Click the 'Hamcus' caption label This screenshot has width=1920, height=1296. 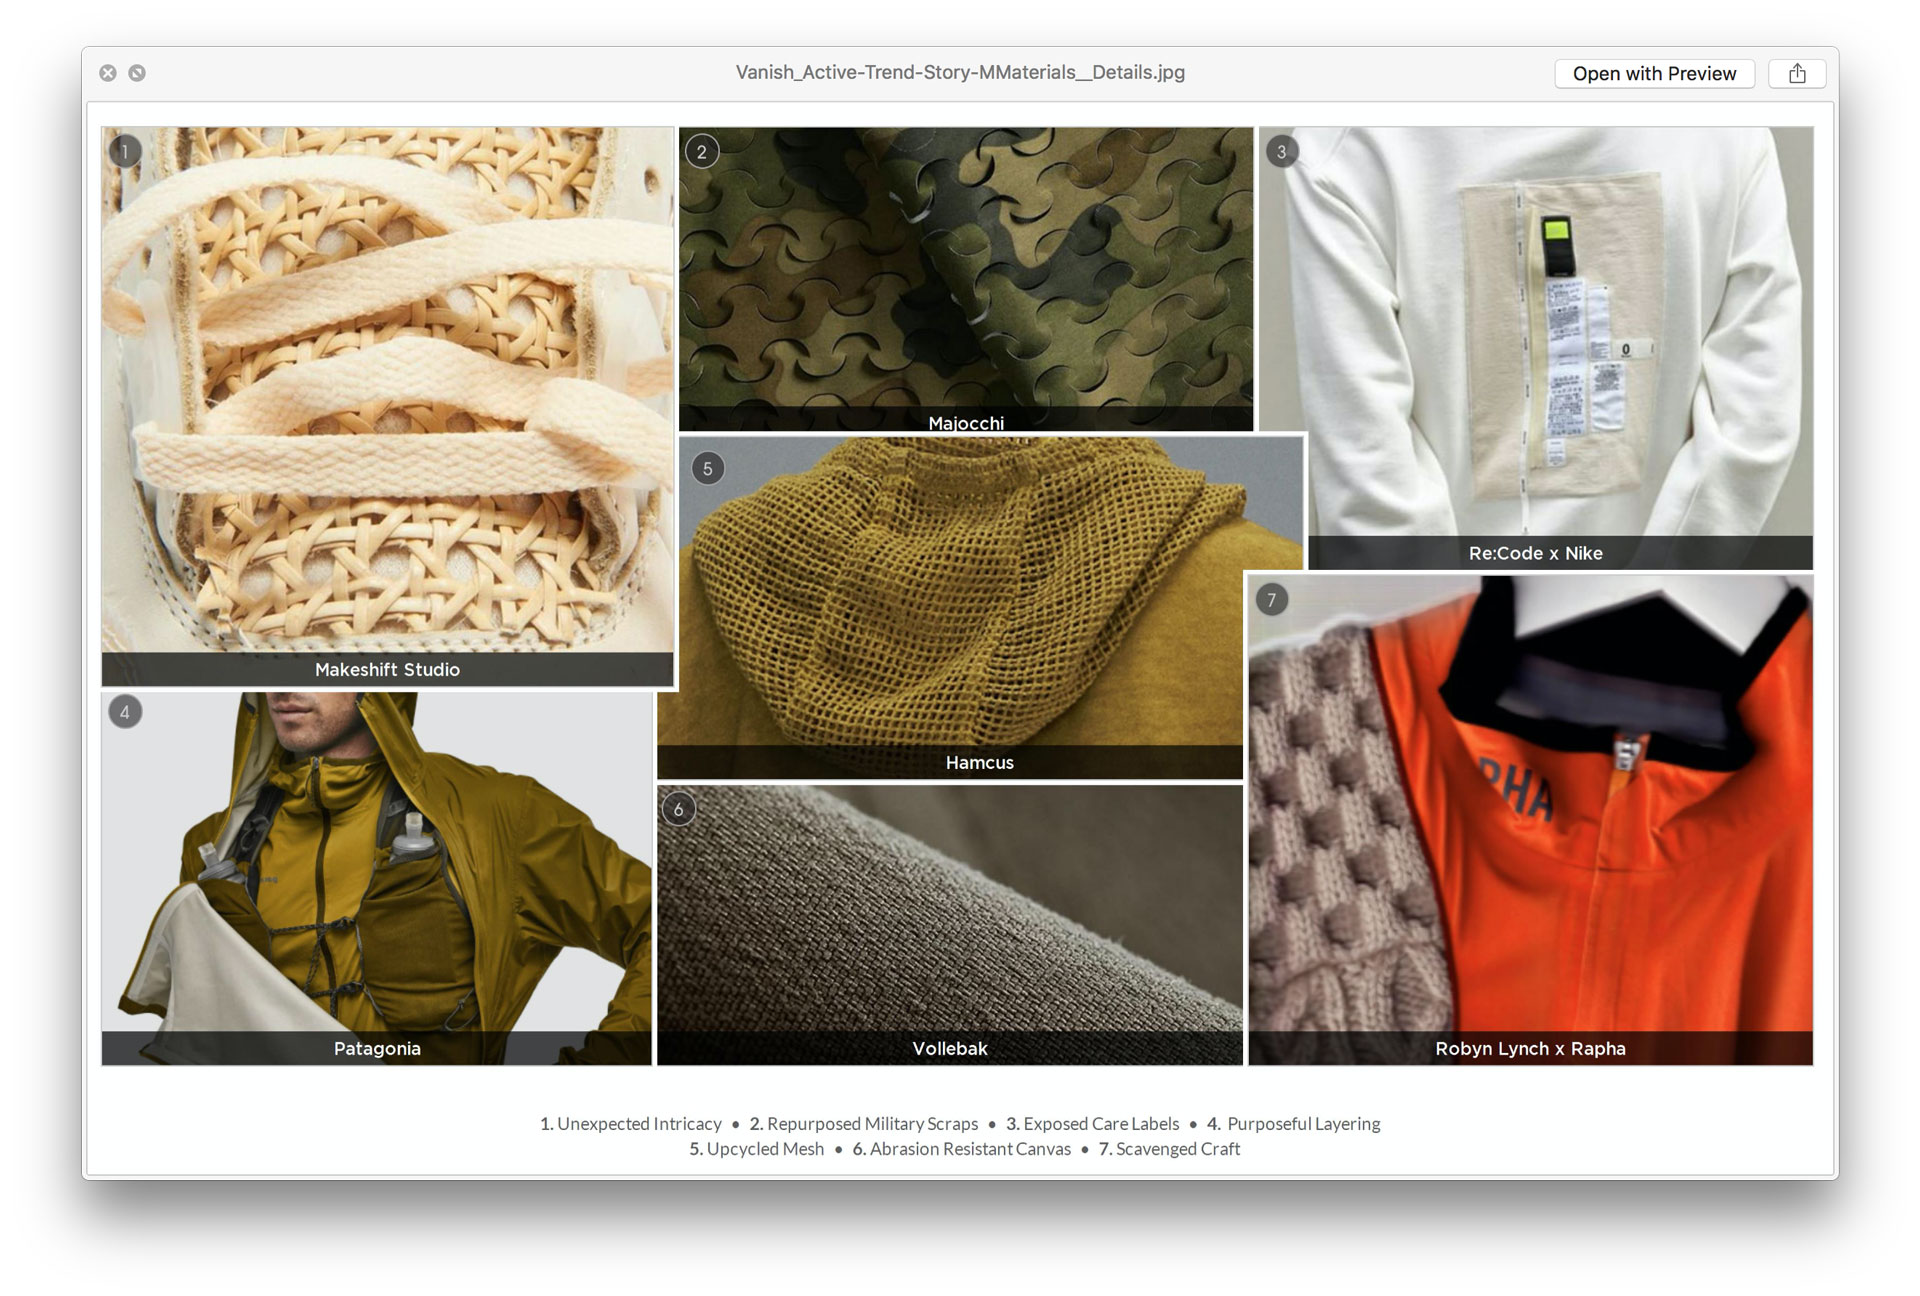point(980,762)
